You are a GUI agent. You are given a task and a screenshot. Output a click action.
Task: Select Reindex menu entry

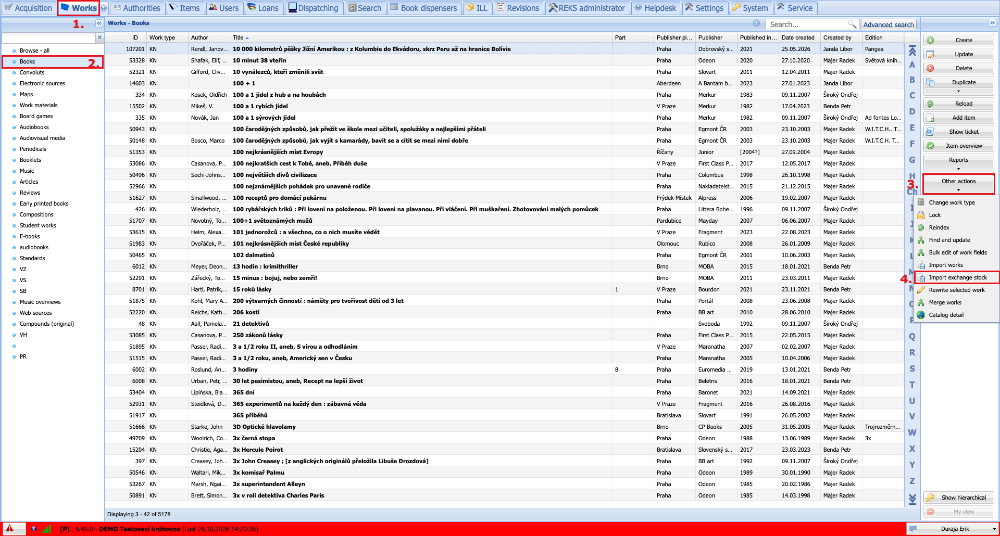(x=957, y=227)
